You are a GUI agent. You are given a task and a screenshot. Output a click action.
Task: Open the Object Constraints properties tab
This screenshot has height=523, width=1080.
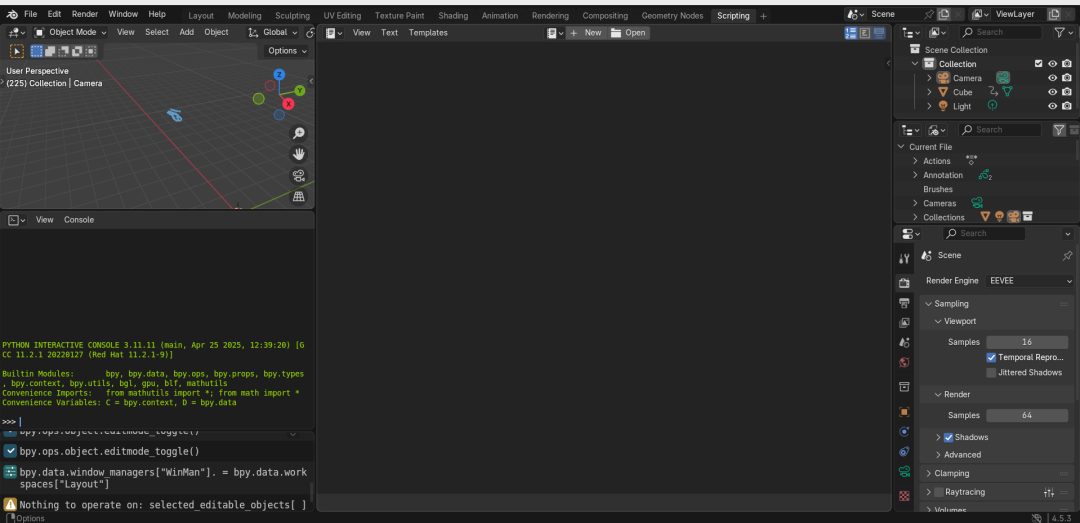pos(904,452)
